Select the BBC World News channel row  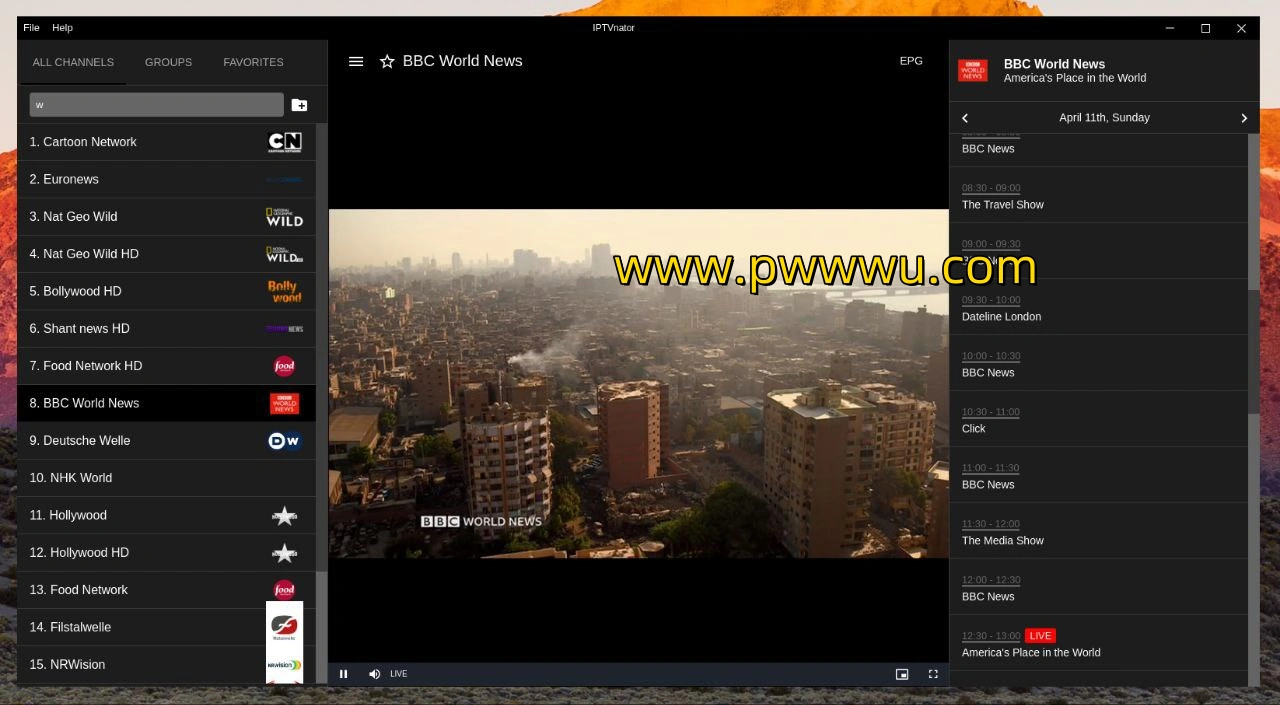[166, 403]
